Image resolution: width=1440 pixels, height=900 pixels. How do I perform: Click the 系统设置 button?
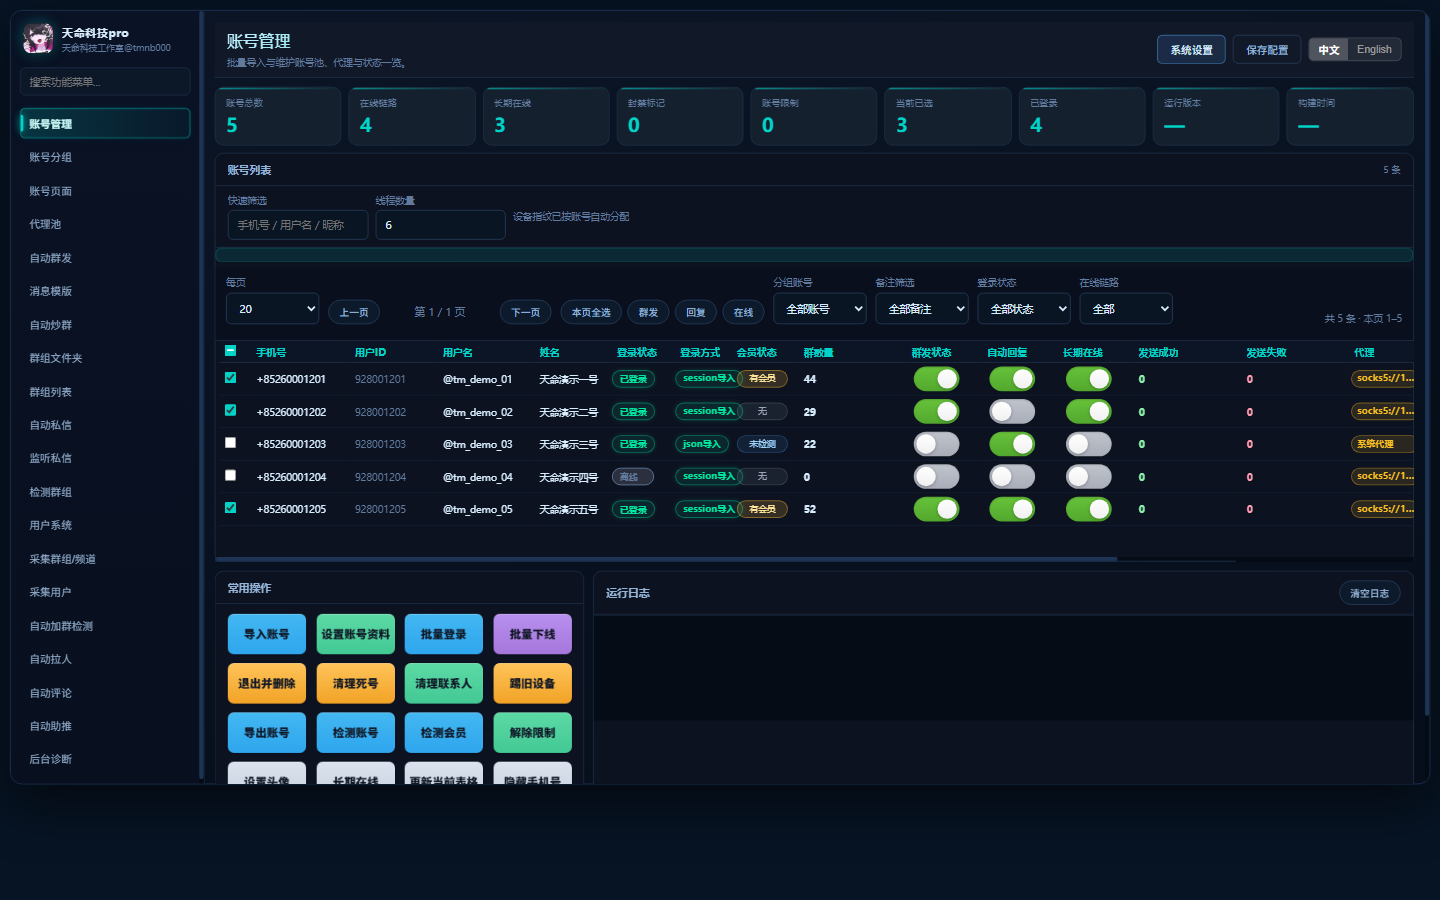(x=1191, y=50)
